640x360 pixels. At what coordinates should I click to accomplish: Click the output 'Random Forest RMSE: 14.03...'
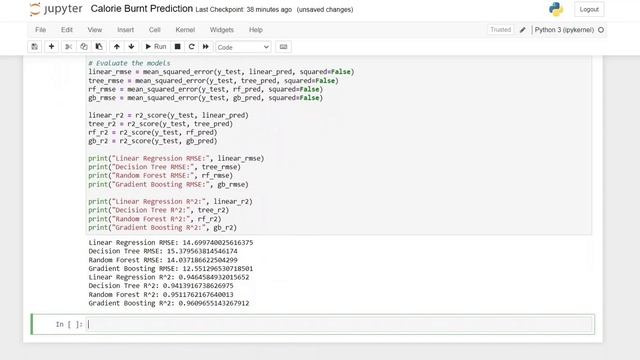tap(163, 260)
